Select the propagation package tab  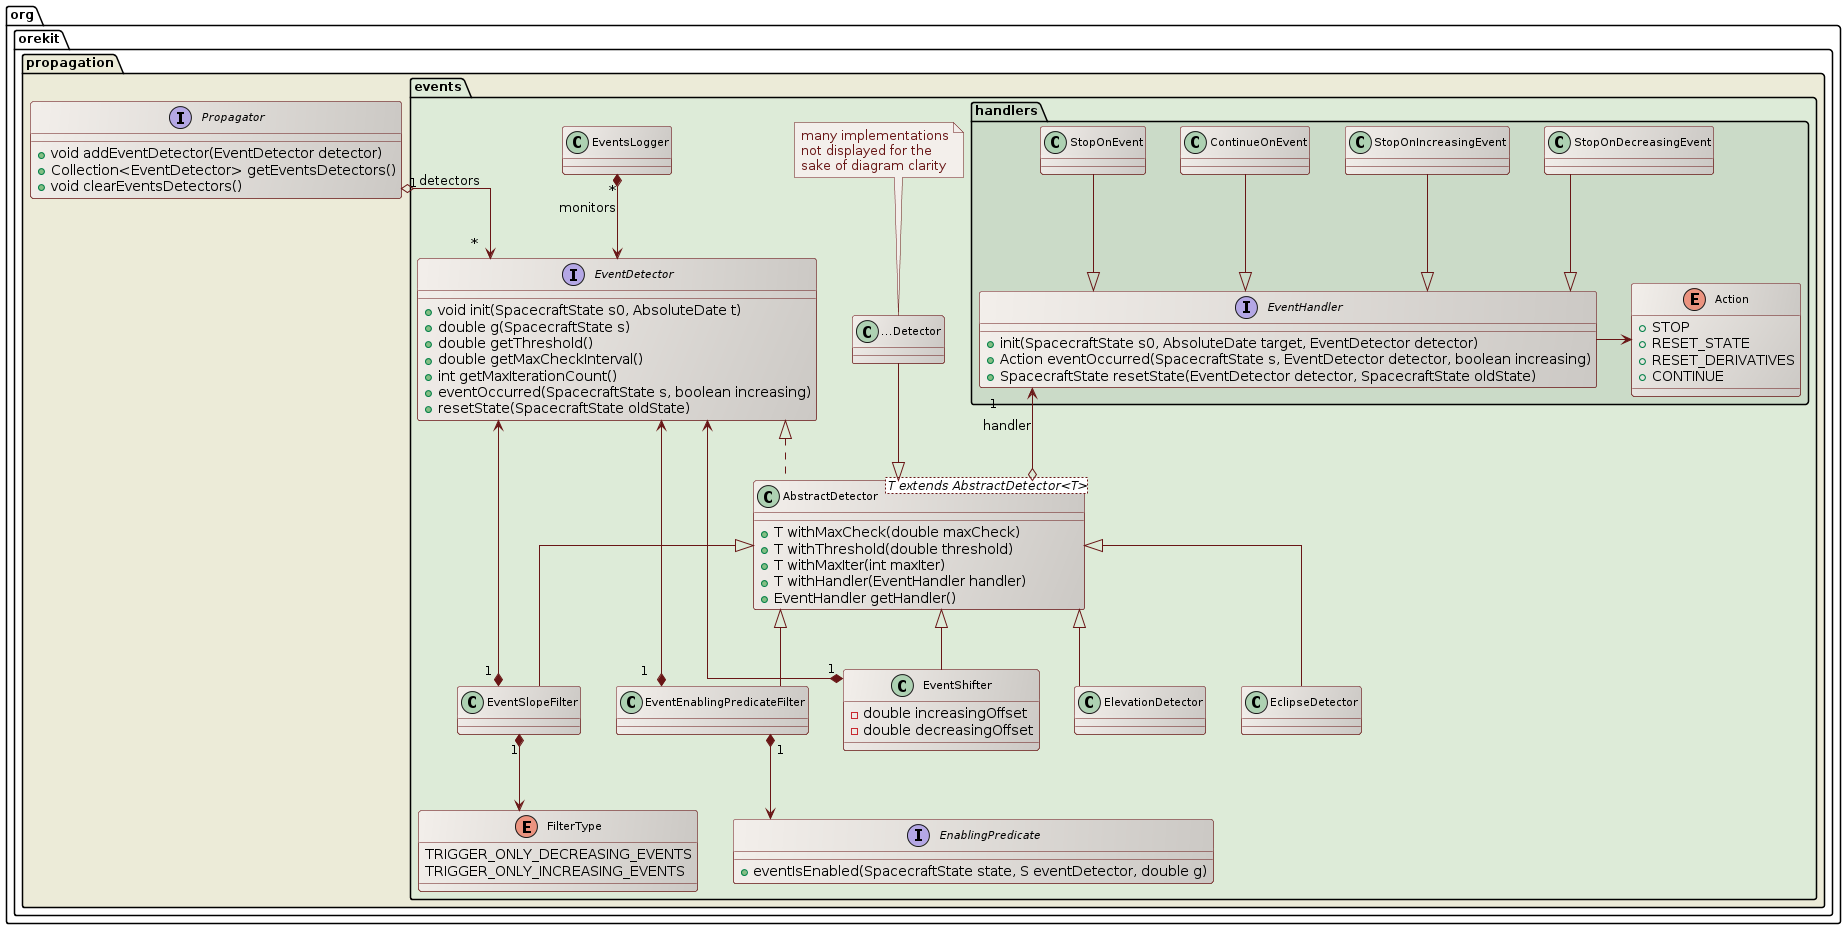(x=70, y=63)
